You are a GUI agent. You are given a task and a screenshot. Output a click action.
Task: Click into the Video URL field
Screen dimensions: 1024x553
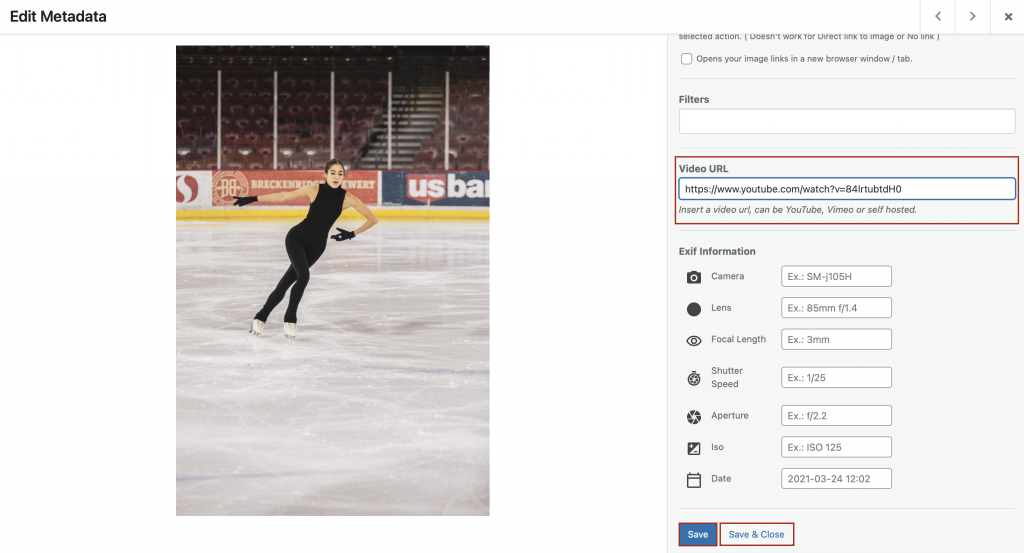coord(846,189)
